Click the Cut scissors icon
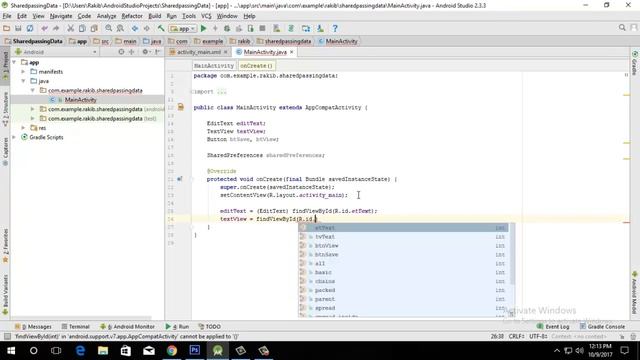The image size is (640, 360). coord(71,28)
